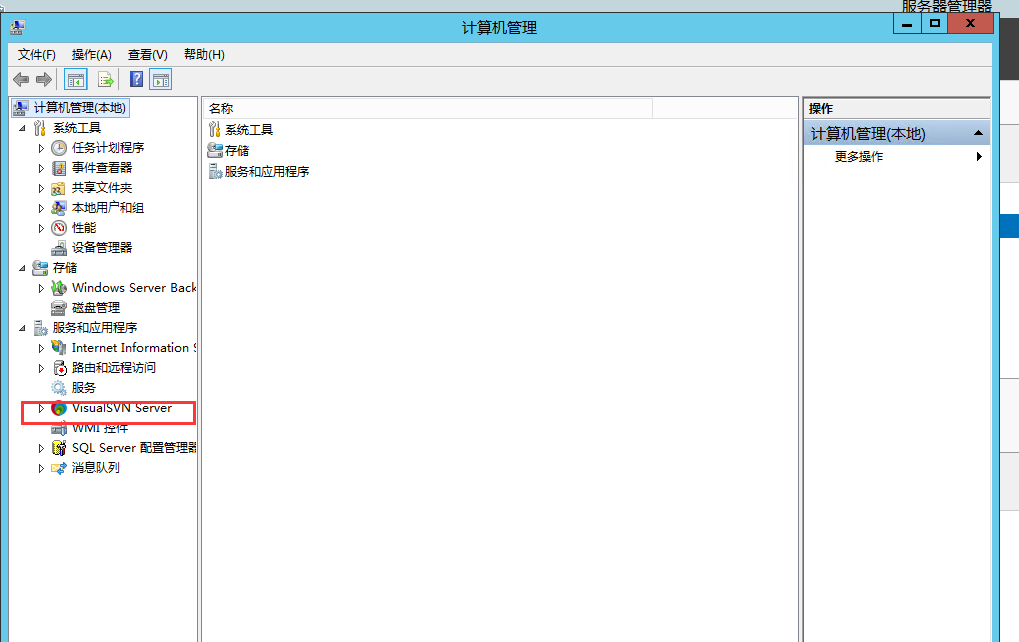The height and width of the screenshot is (642, 1019).
Task: Collapse the 计算机管理(本地) actions section arrow
Action: point(978,133)
